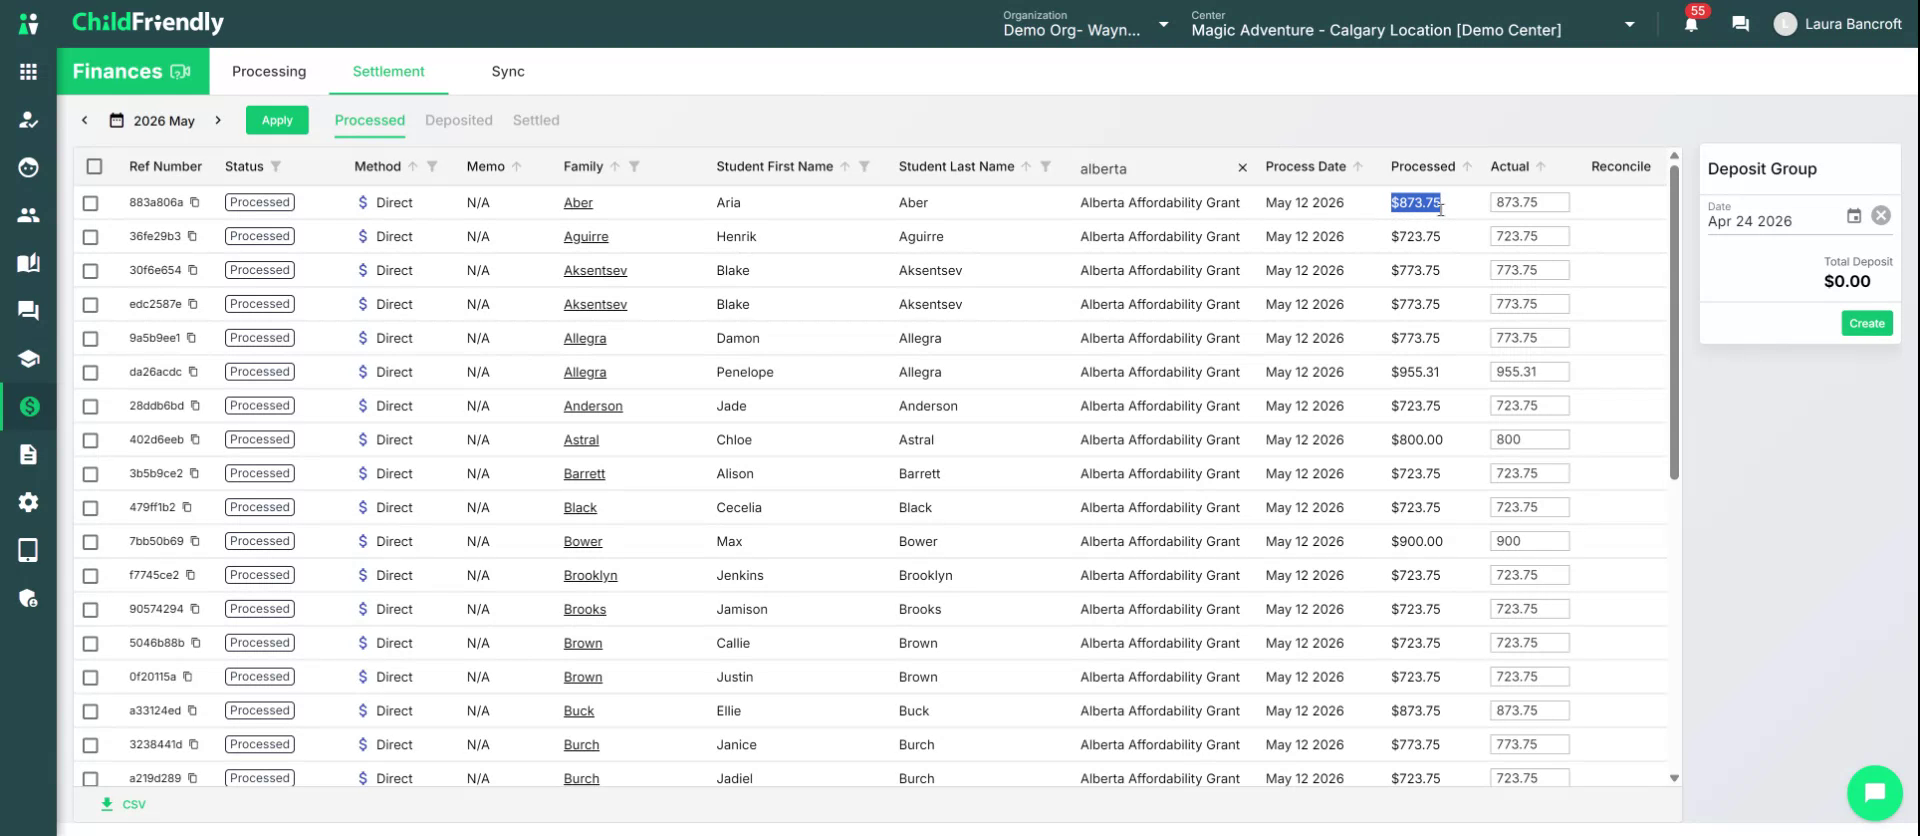Screen dimensions: 1920x836
Task: Check the row for ref 883a806a
Action: (x=90, y=203)
